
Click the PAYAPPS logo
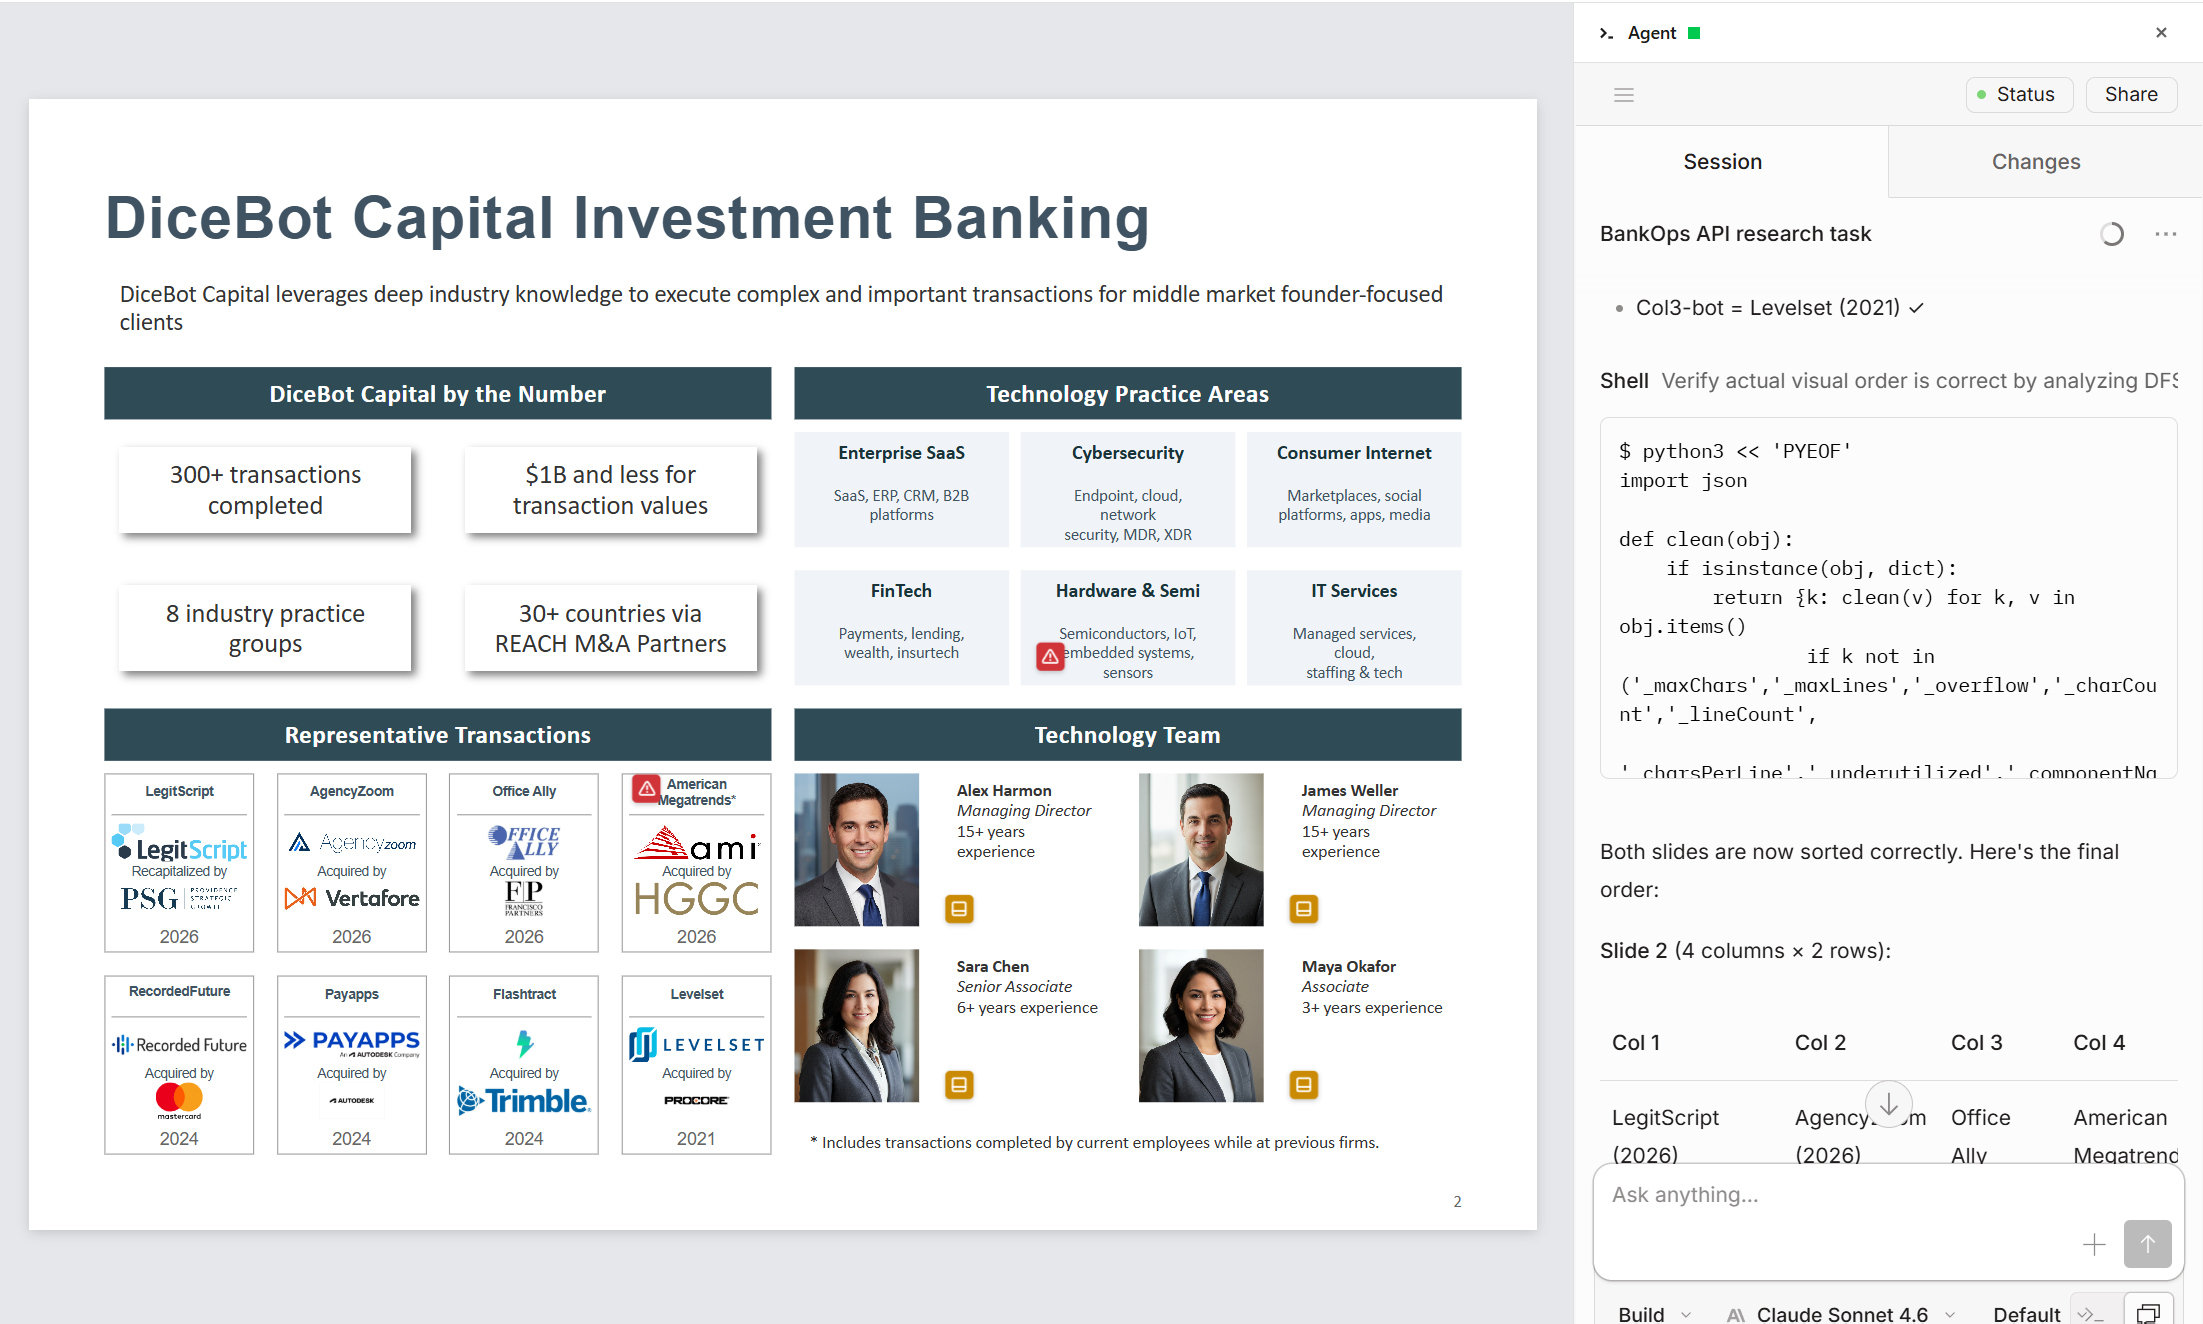pyautogui.click(x=352, y=1043)
